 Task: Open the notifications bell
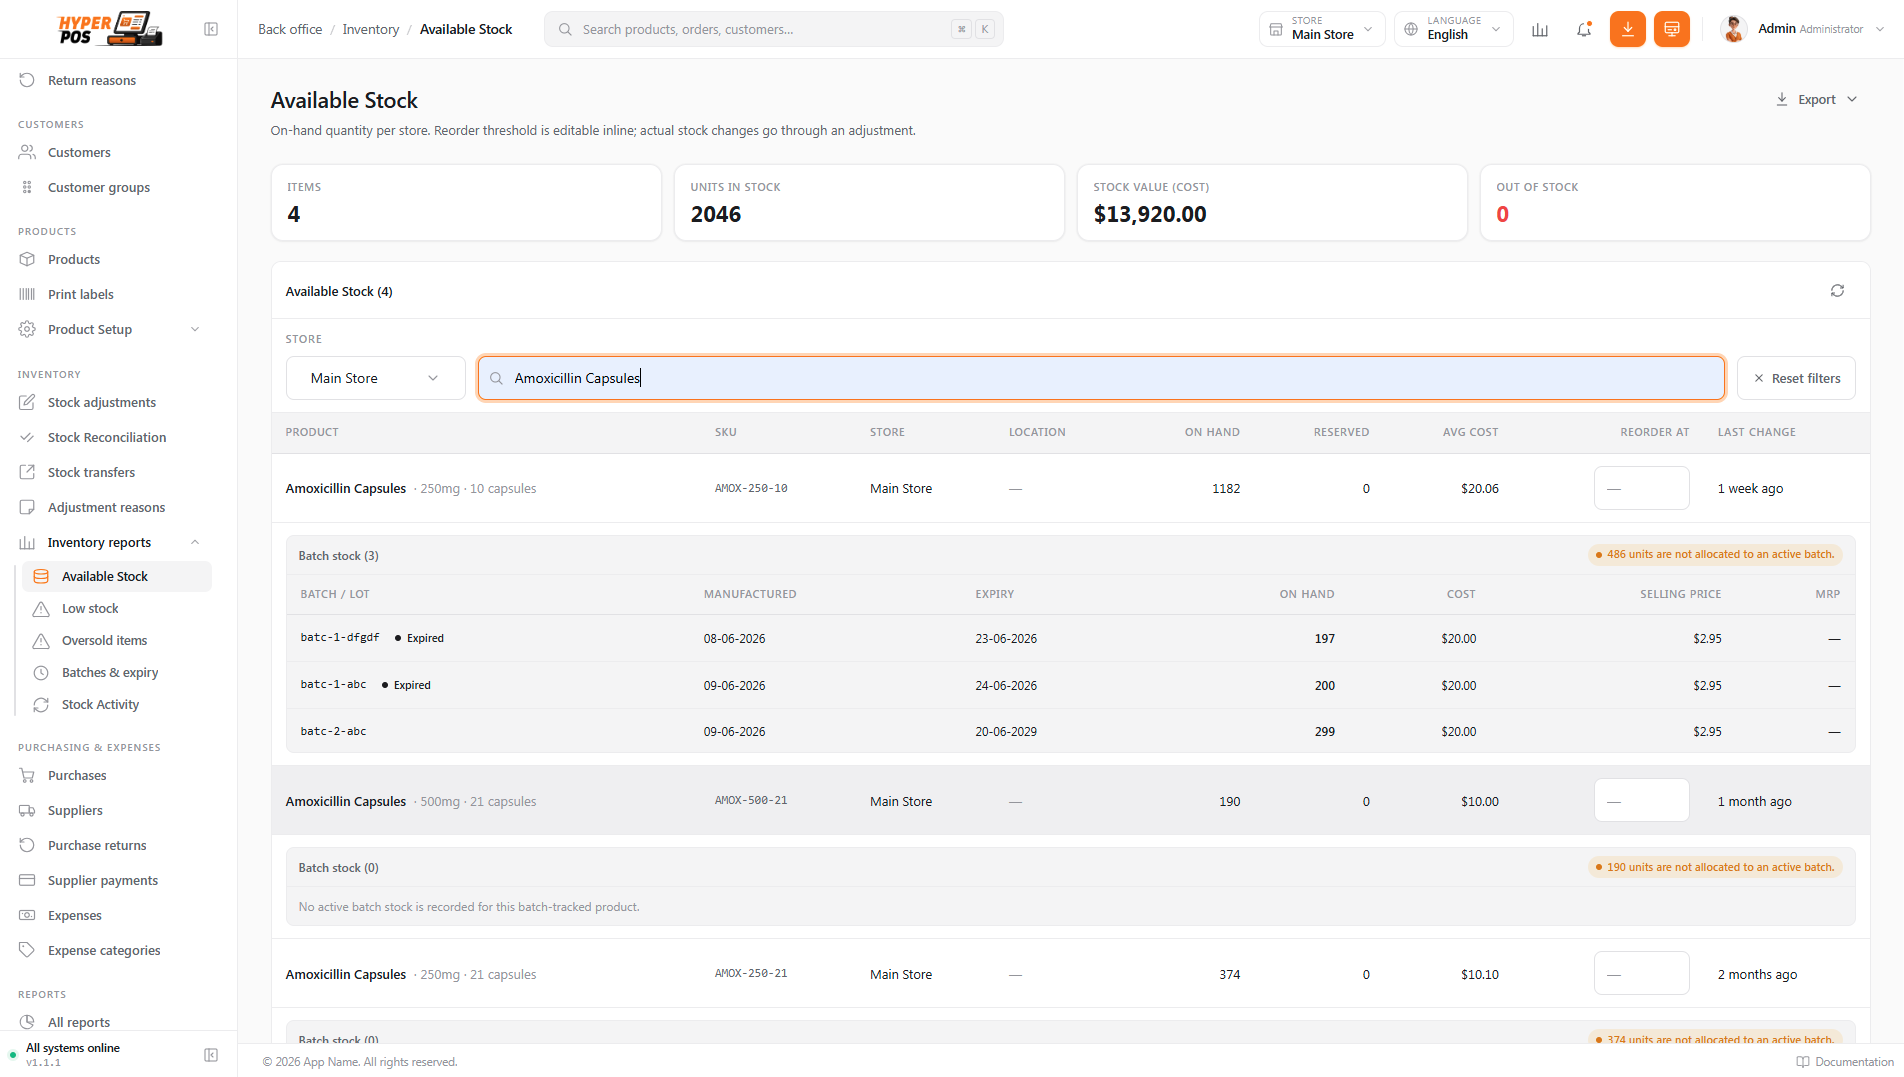pyautogui.click(x=1584, y=29)
